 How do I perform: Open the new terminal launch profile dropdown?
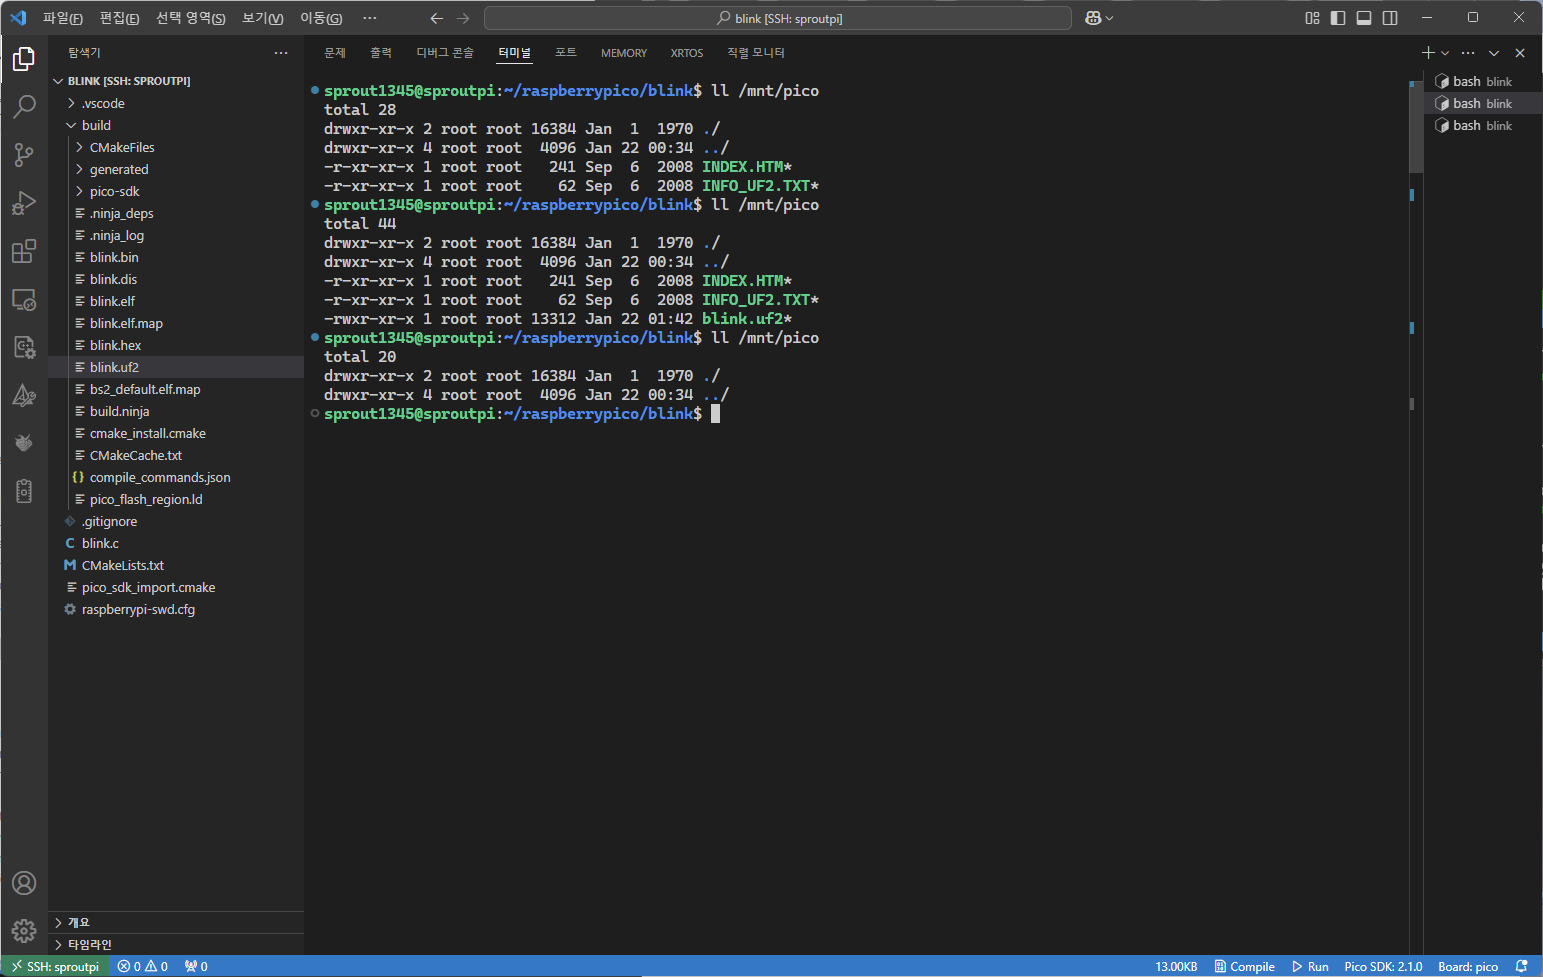tap(1445, 53)
